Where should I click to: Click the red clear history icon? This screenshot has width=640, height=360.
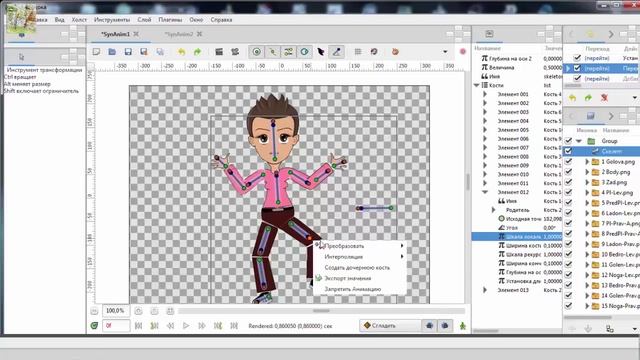click(604, 98)
